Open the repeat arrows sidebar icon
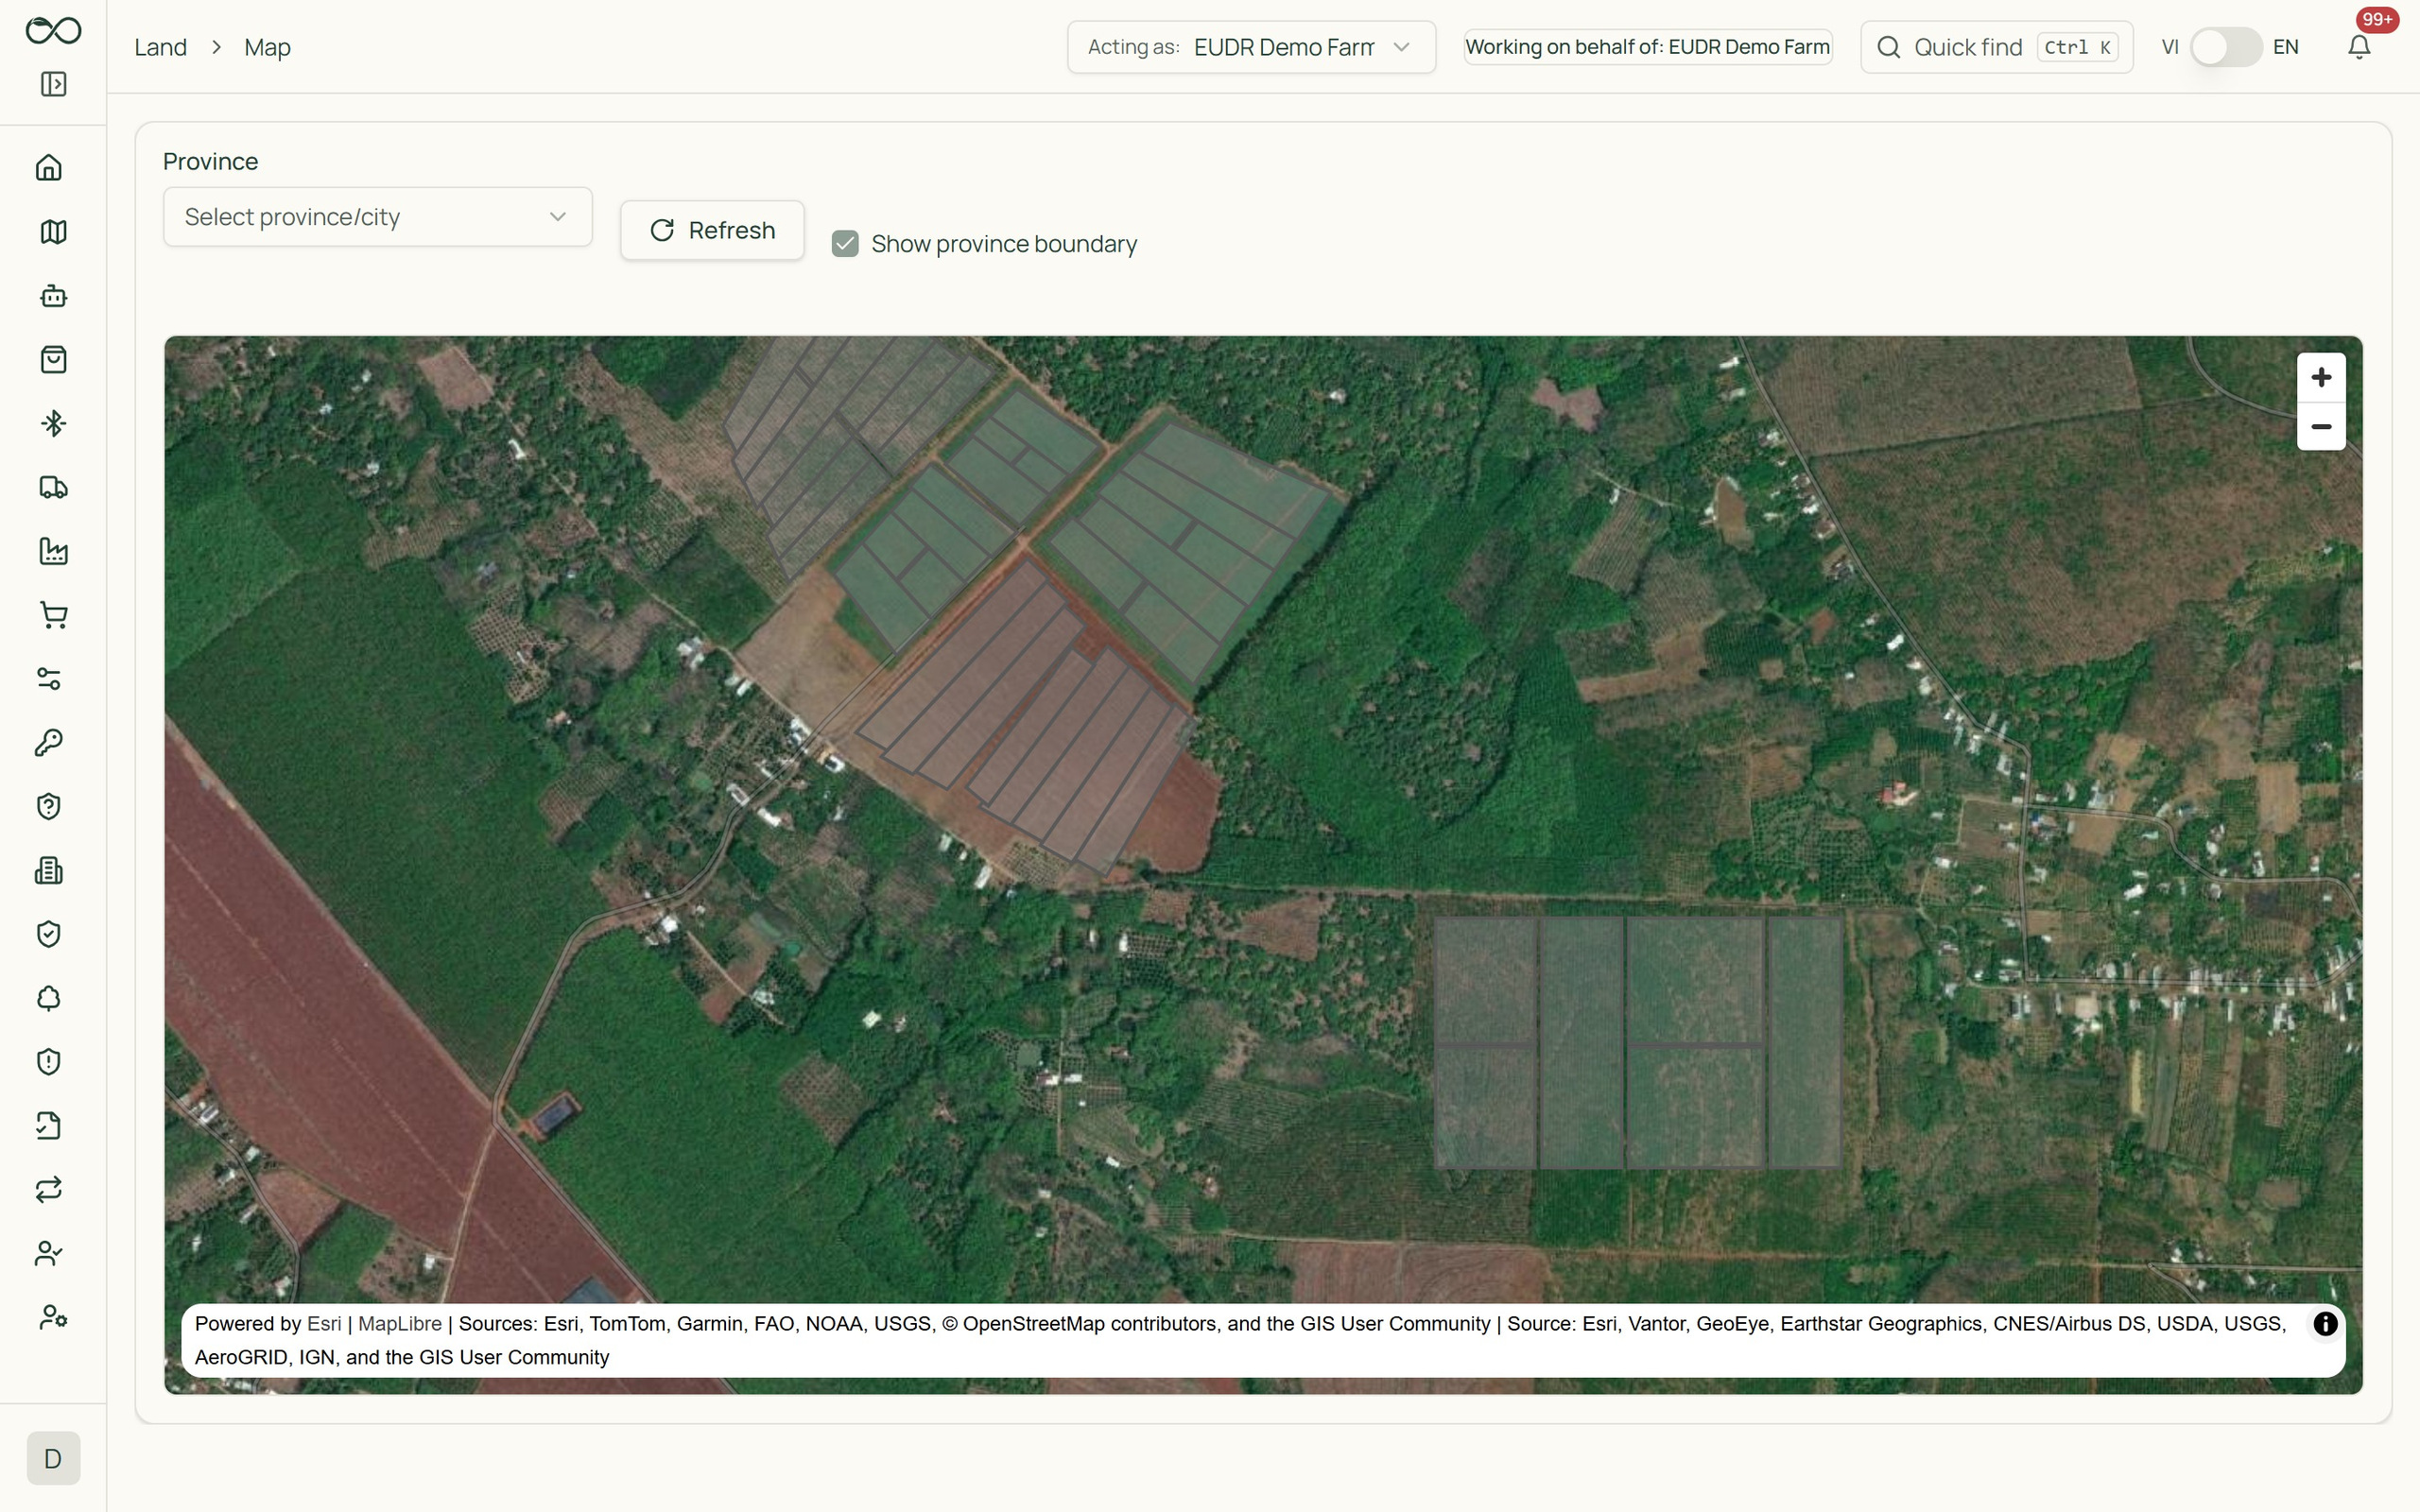The width and height of the screenshot is (2420, 1512). click(49, 1190)
